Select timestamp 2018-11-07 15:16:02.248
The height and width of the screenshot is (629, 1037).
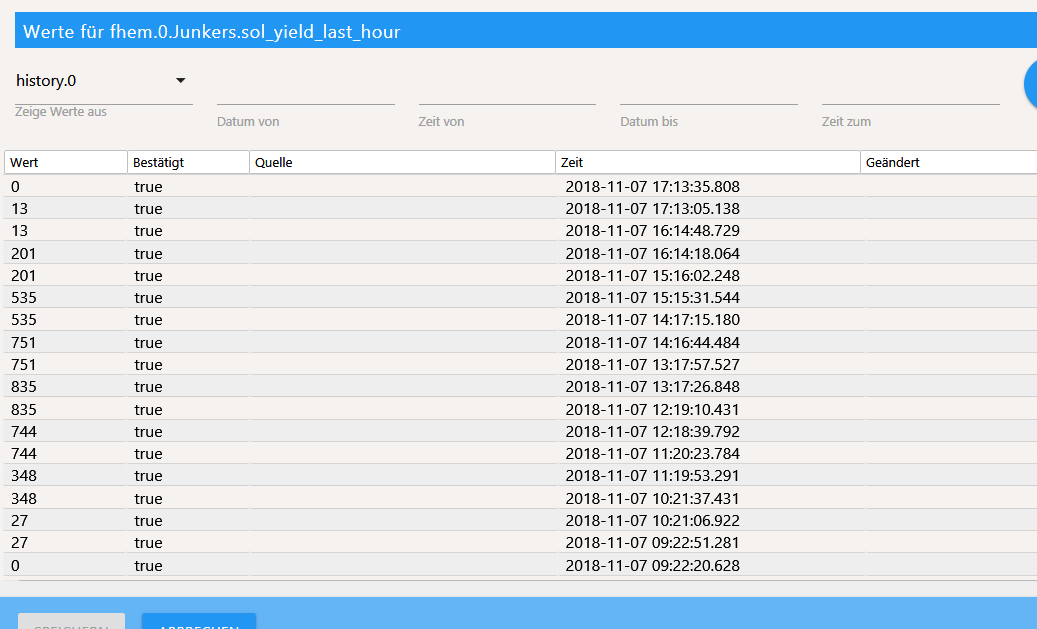tap(652, 276)
